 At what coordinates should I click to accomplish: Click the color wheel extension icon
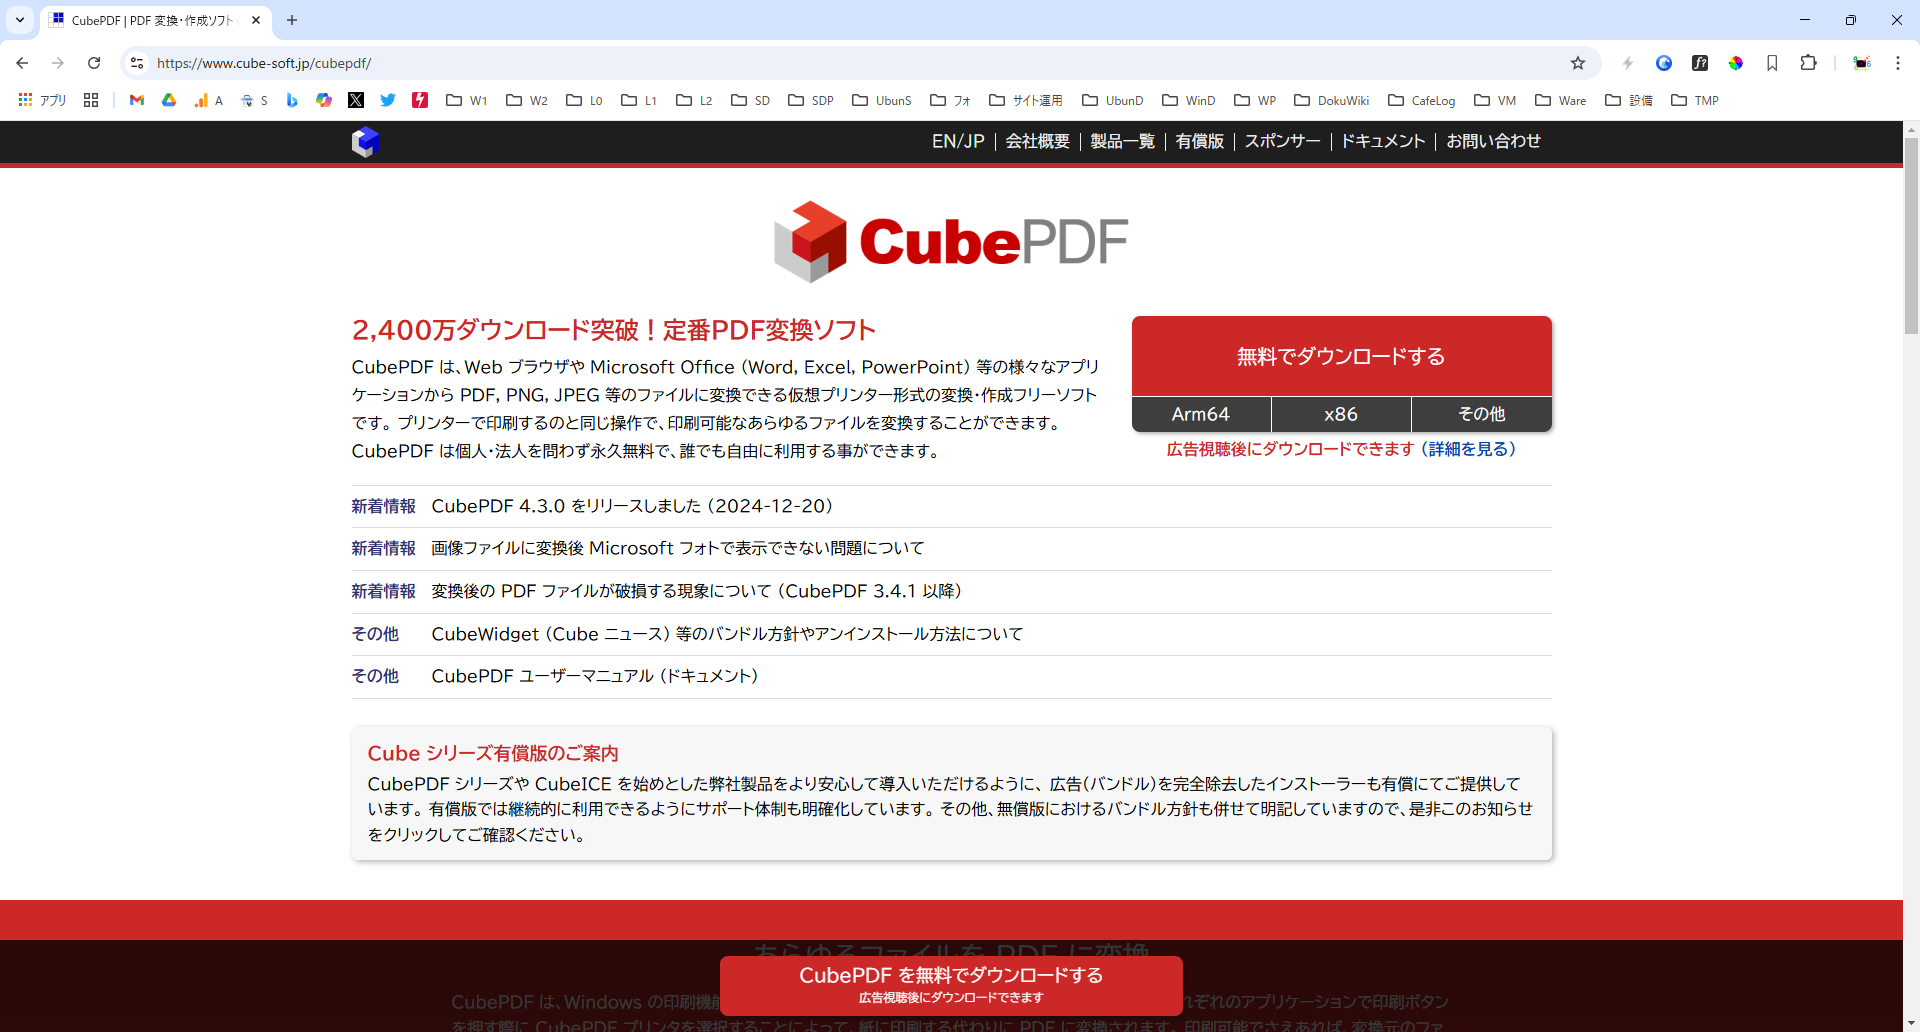(x=1736, y=63)
